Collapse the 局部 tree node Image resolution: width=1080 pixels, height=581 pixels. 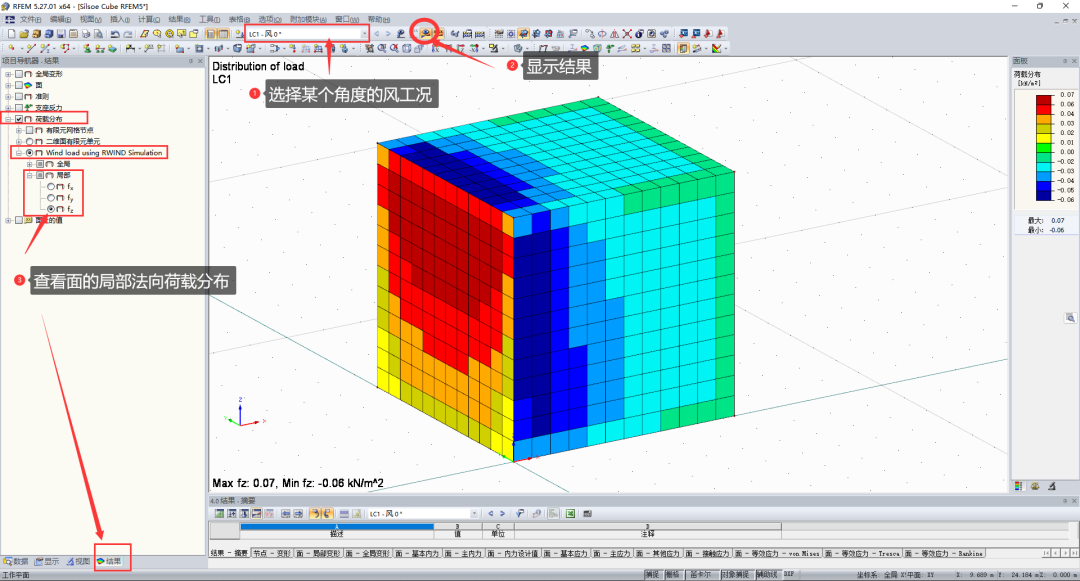(x=30, y=176)
